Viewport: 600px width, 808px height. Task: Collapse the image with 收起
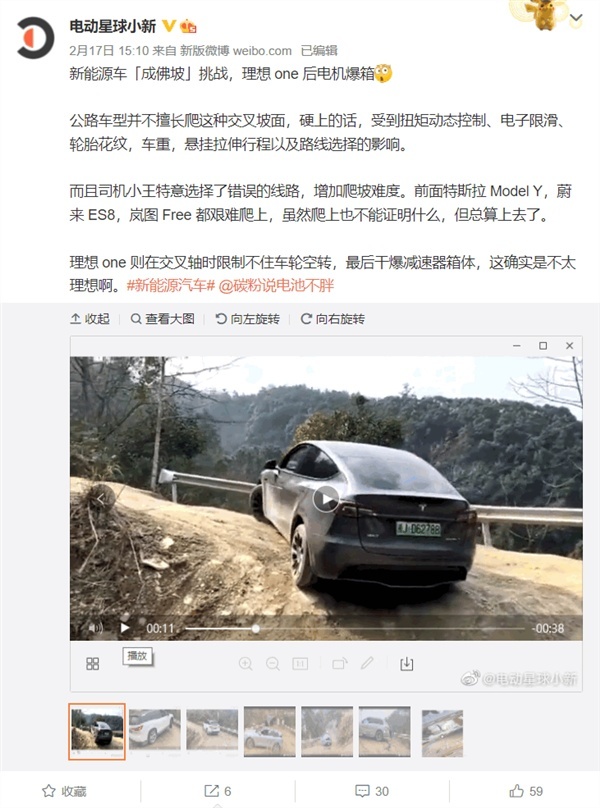[x=90, y=319]
